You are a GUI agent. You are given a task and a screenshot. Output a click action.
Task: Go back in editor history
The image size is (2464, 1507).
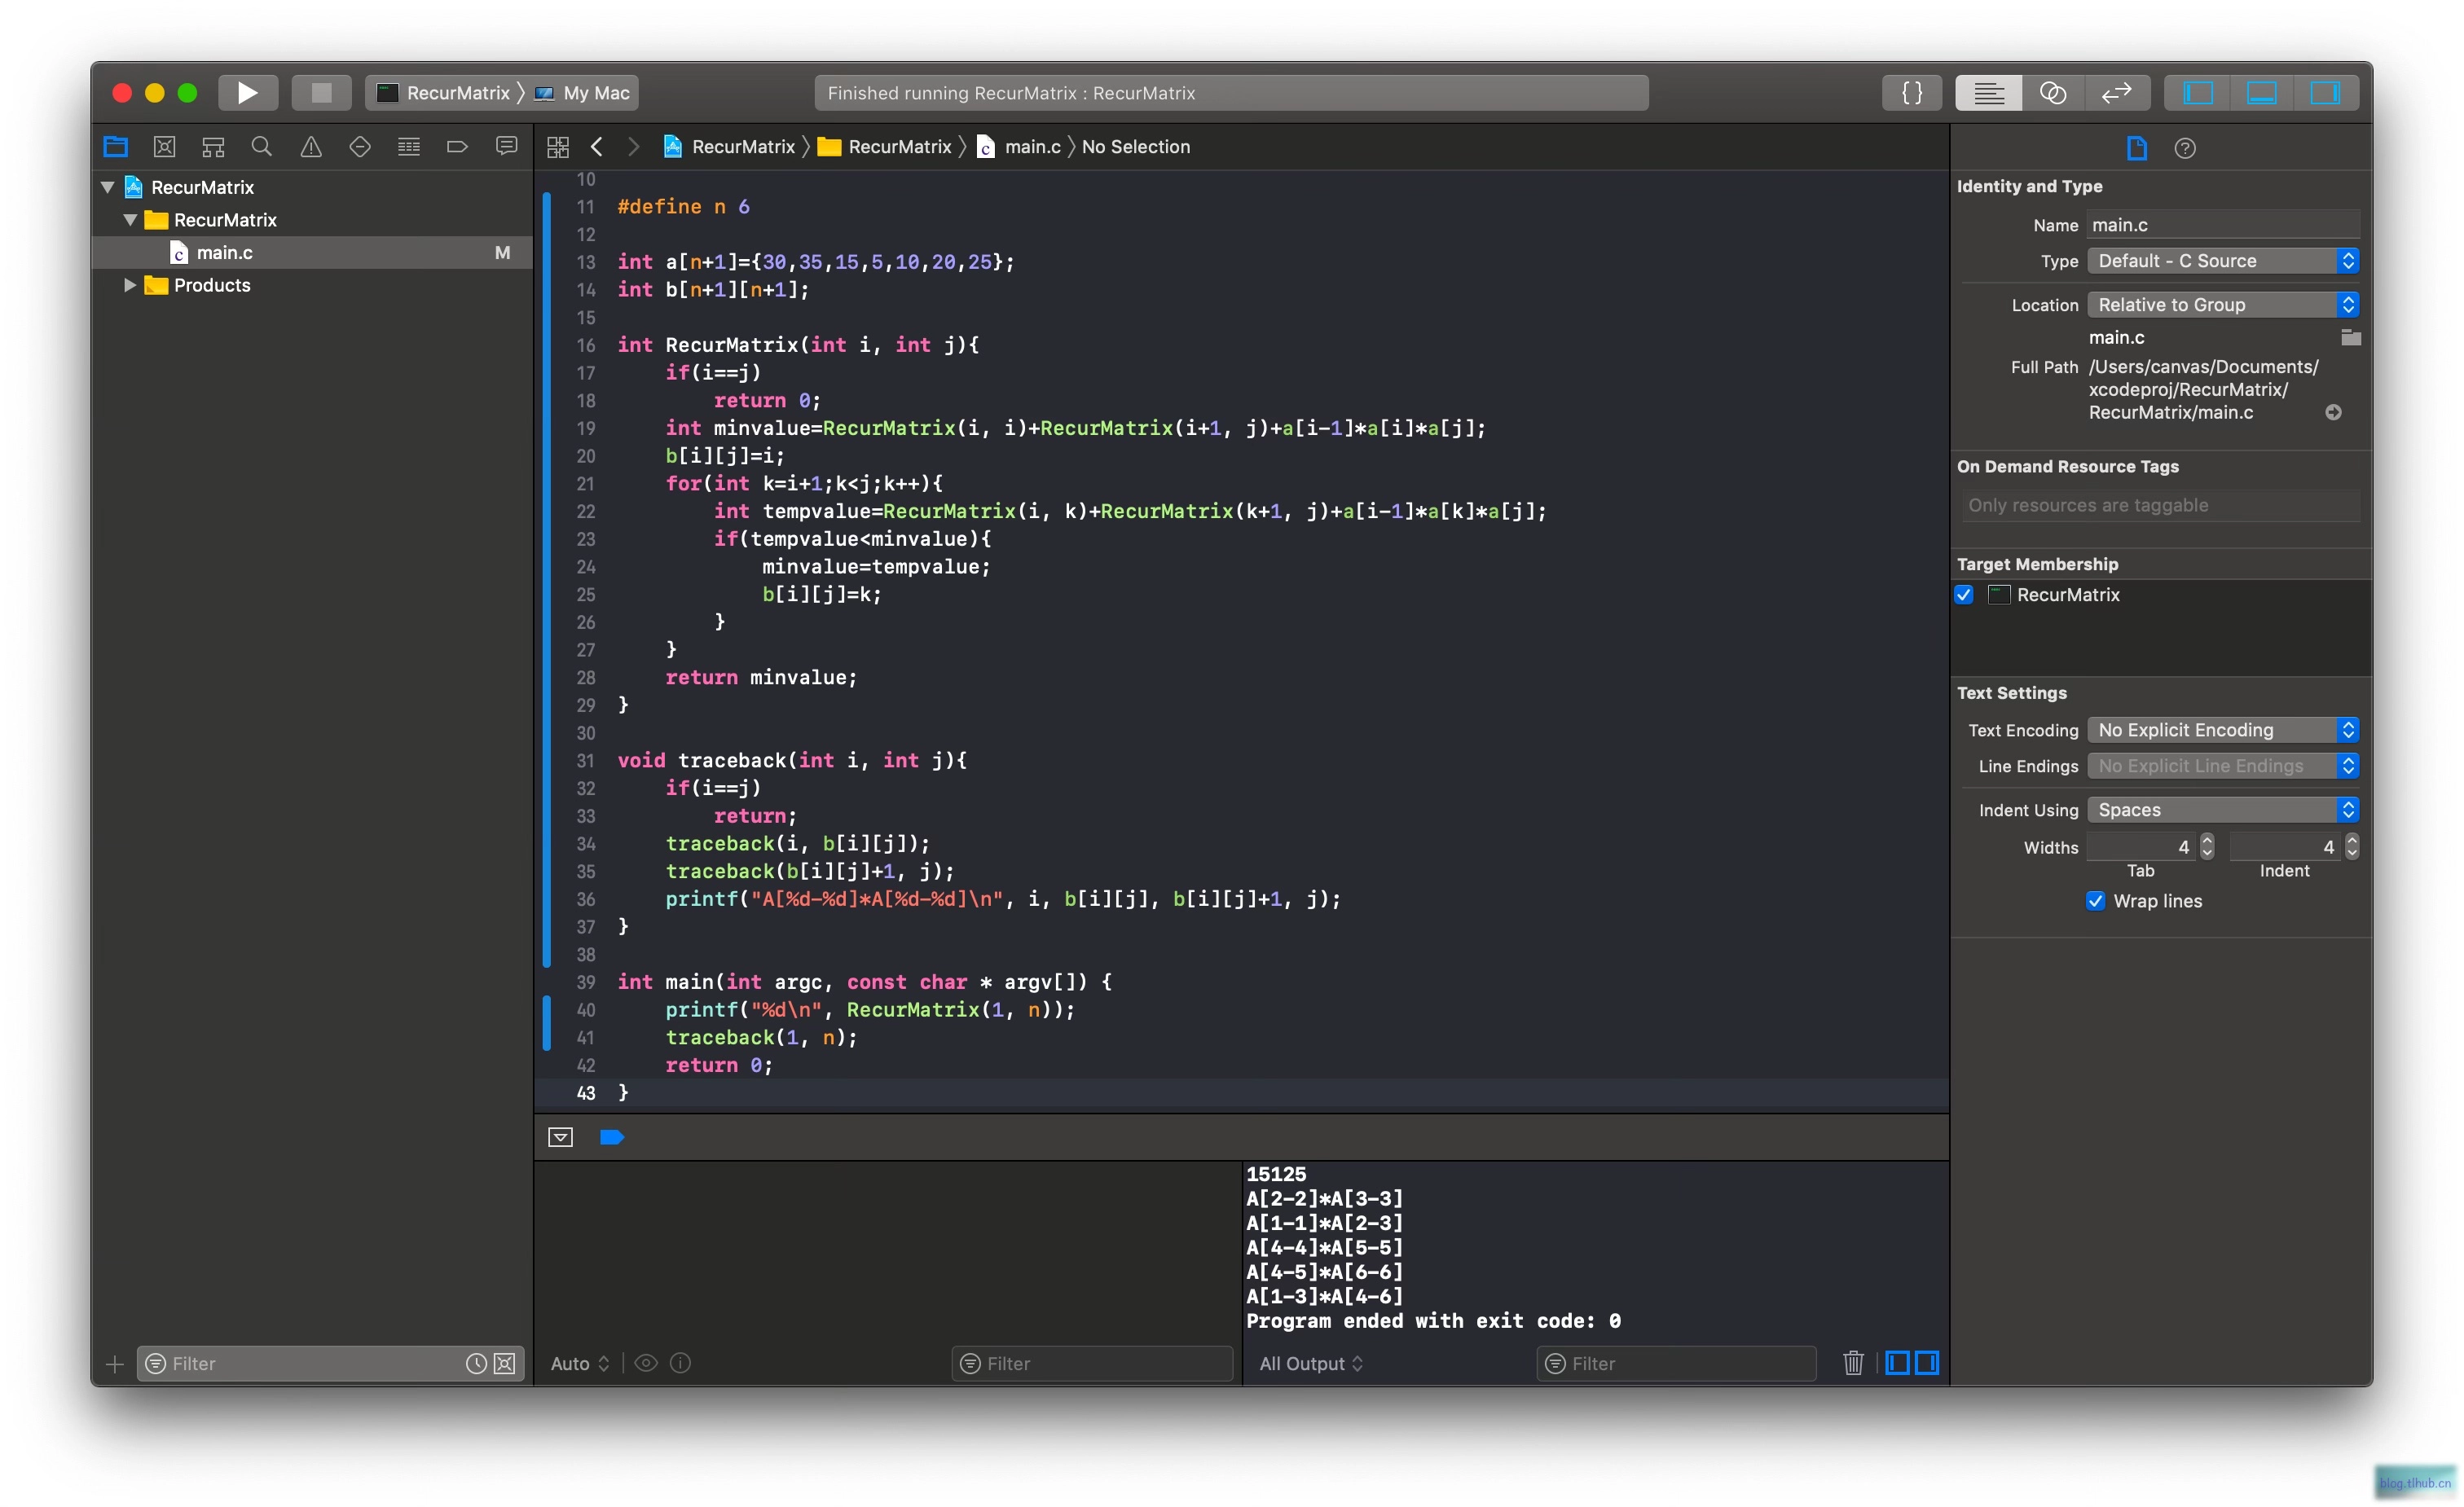597,147
